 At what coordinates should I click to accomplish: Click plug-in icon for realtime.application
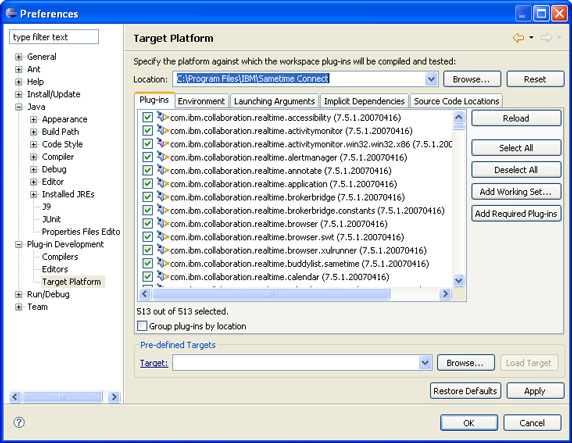pos(163,184)
